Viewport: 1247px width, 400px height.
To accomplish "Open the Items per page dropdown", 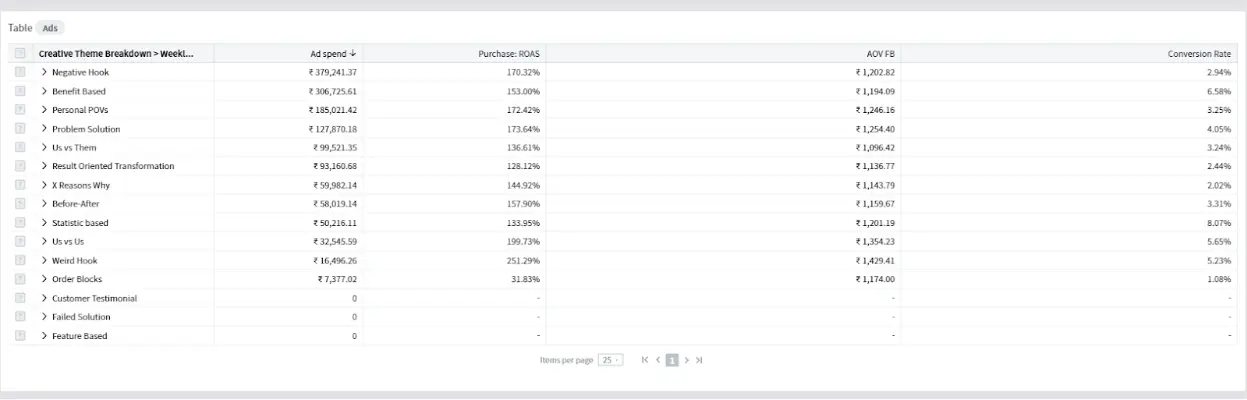I will [x=610, y=360].
